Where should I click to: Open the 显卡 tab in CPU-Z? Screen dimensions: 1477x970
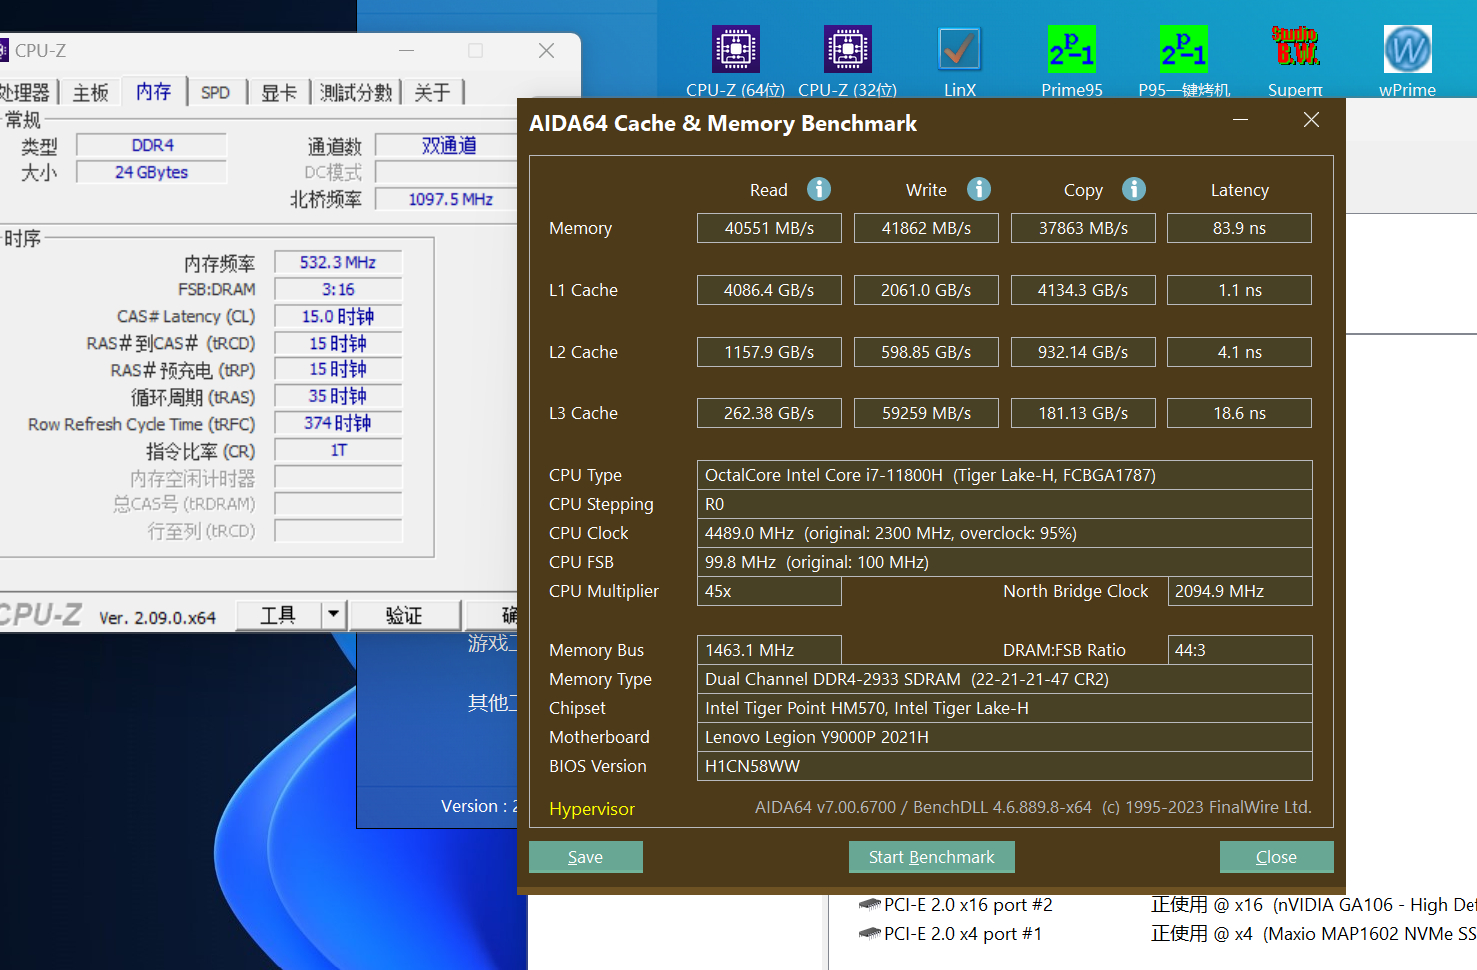[x=279, y=93]
